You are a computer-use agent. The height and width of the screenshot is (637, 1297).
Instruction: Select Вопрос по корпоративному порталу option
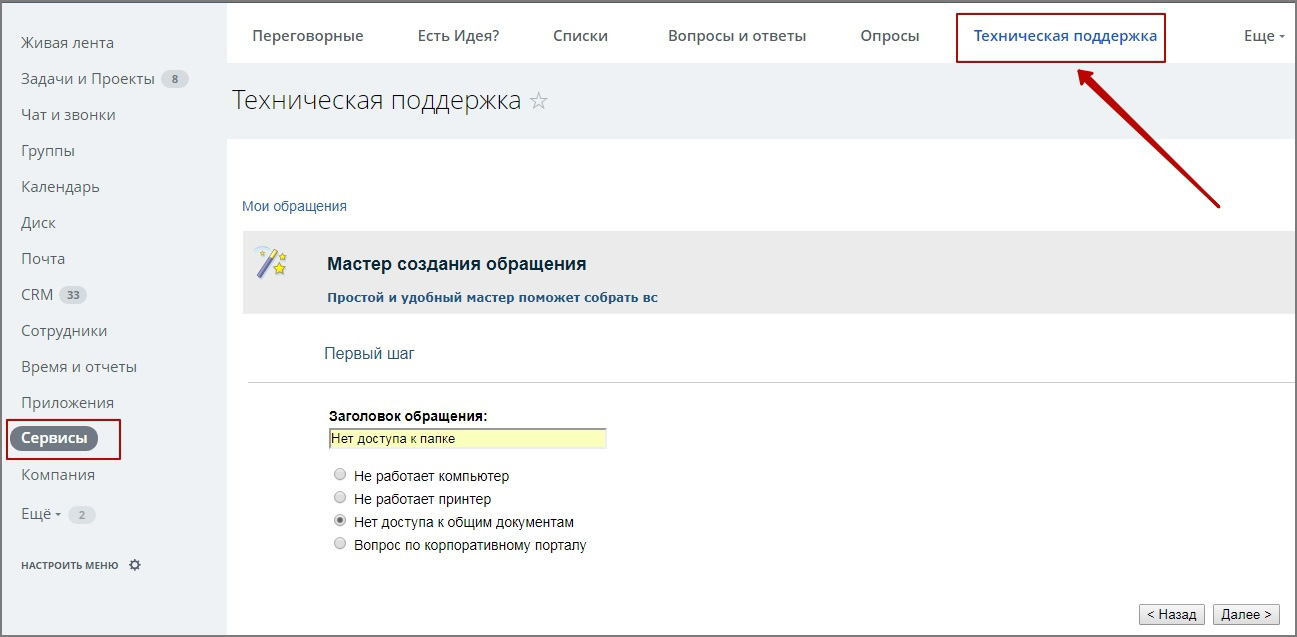pyautogui.click(x=340, y=544)
